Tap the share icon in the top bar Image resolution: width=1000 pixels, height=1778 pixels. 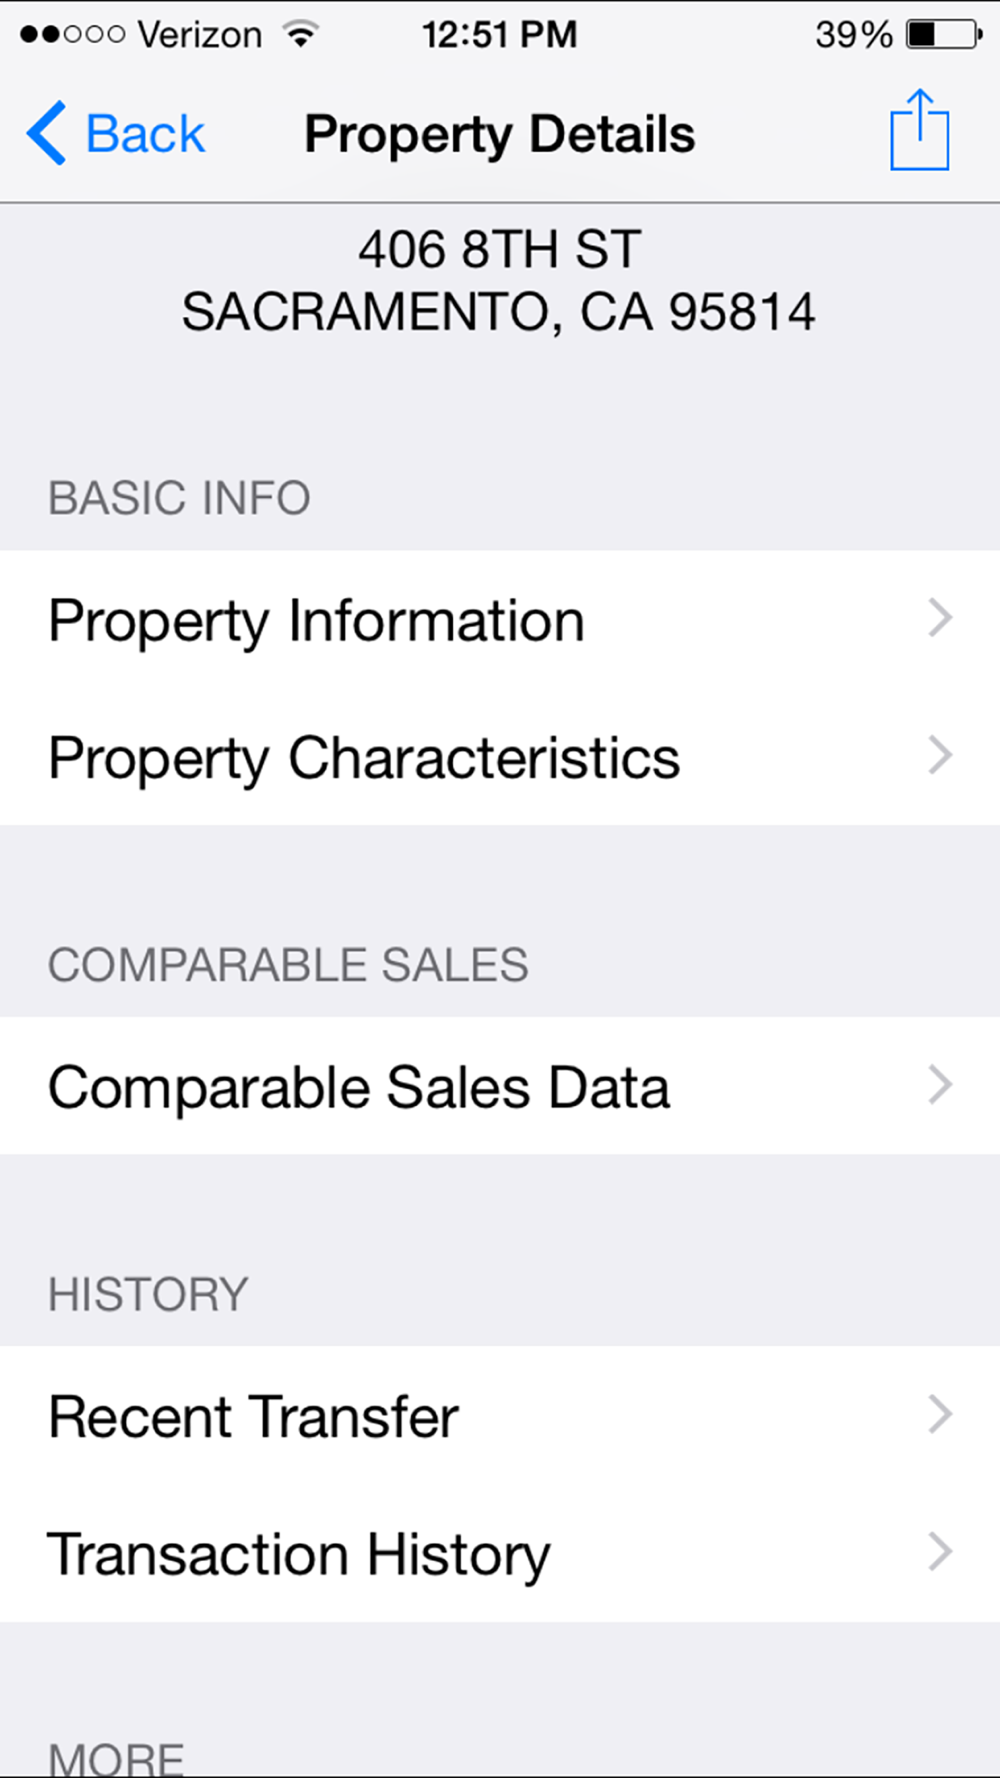tap(919, 130)
